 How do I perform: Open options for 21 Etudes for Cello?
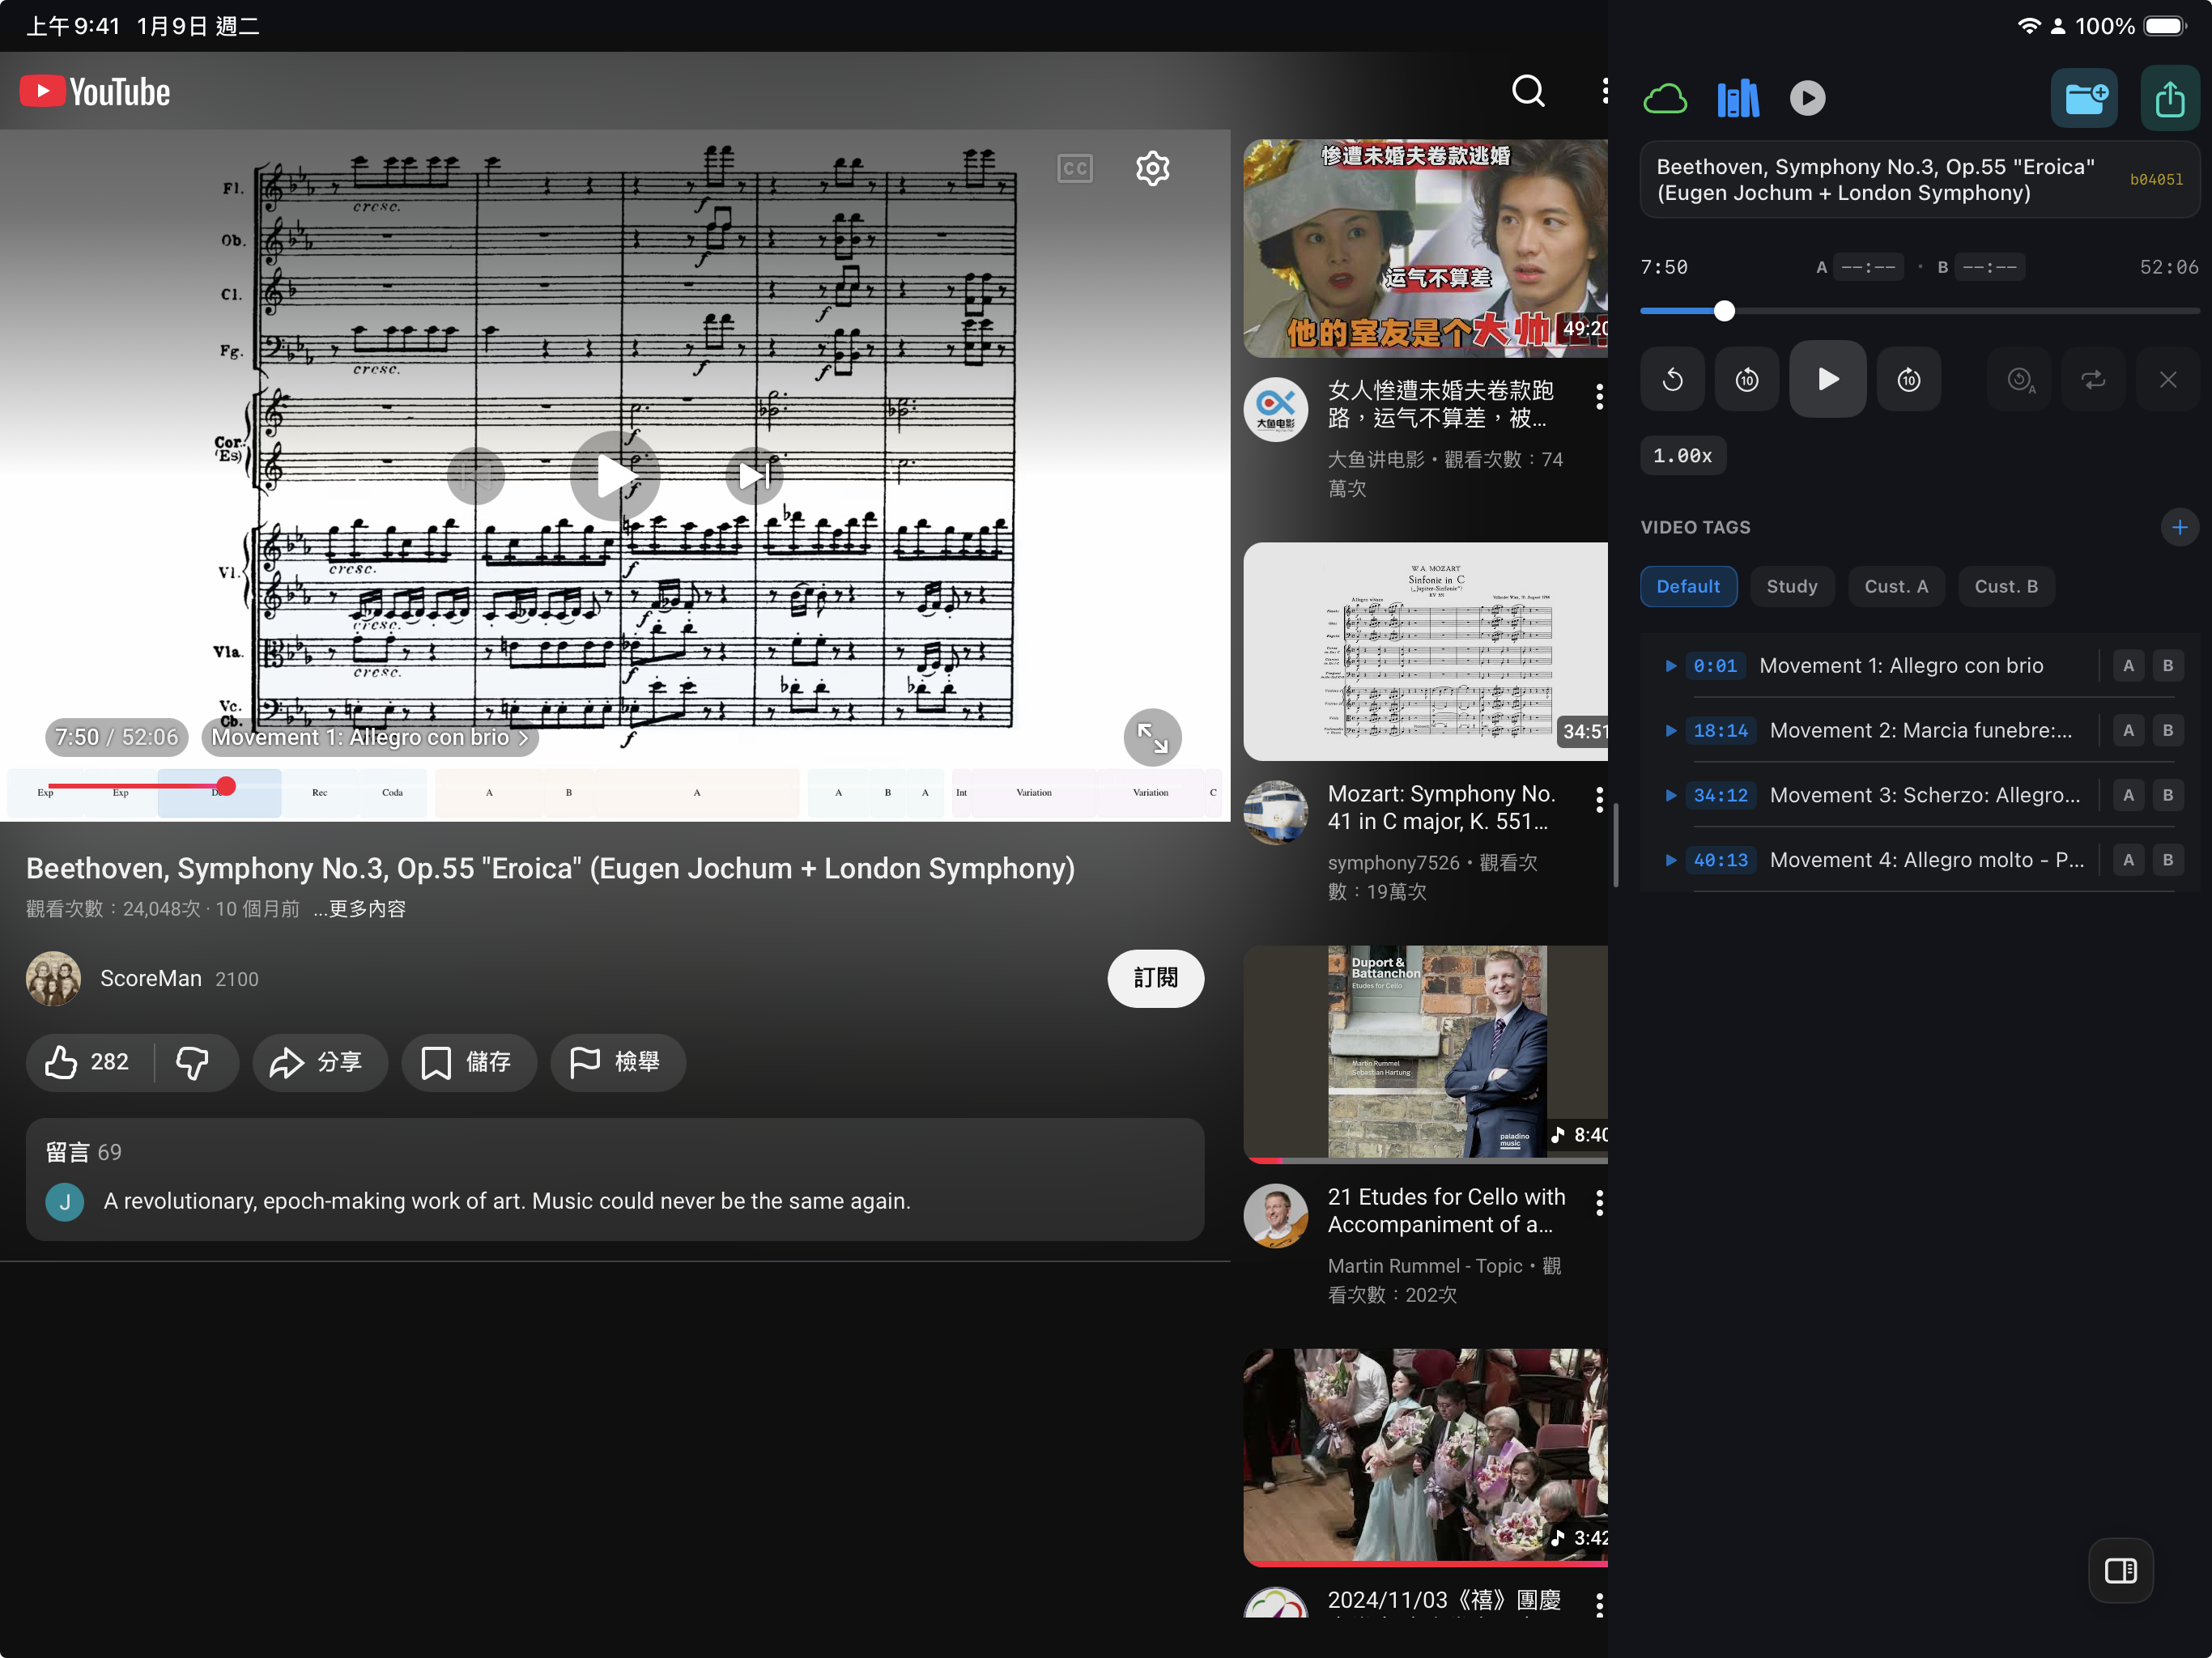(x=1599, y=1203)
